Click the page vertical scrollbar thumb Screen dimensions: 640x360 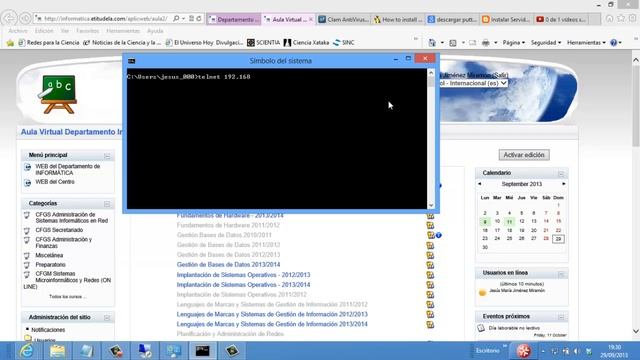pos(636,107)
